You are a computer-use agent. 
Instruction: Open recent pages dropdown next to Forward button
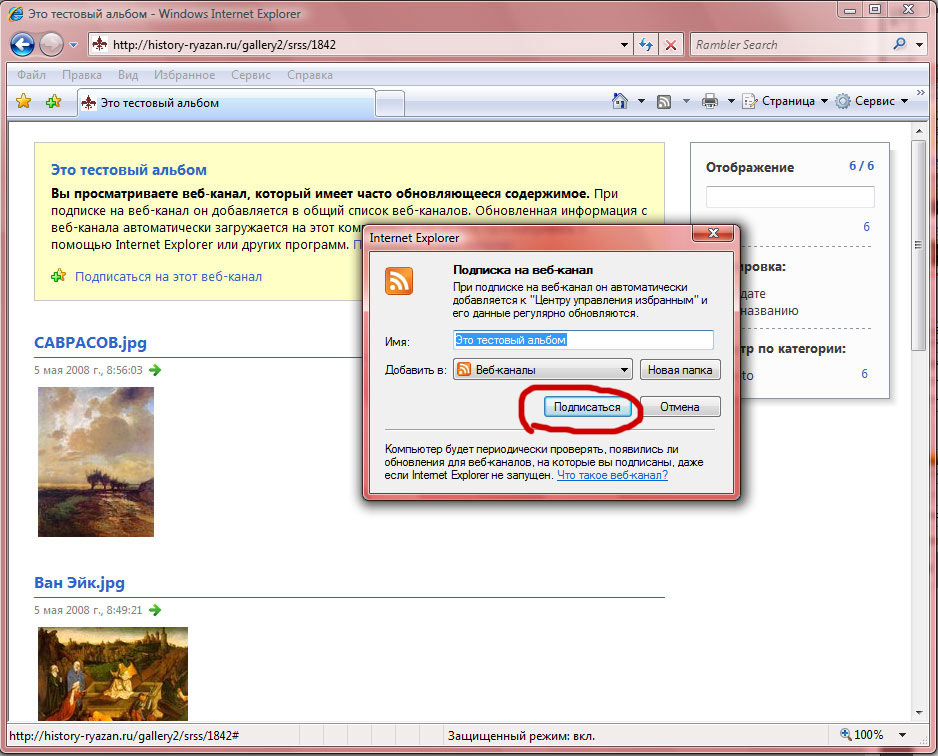(x=74, y=45)
